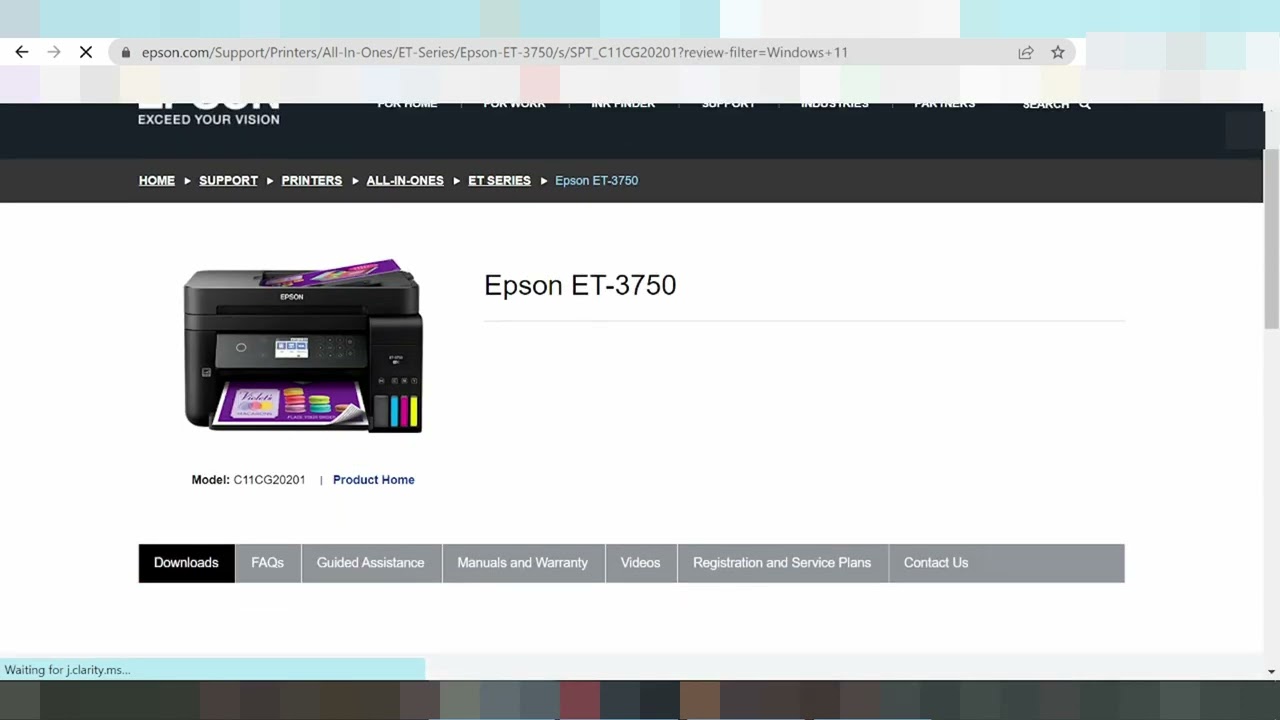The width and height of the screenshot is (1280, 720).
Task: Click the Epson ET-3750 heading
Action: (580, 285)
